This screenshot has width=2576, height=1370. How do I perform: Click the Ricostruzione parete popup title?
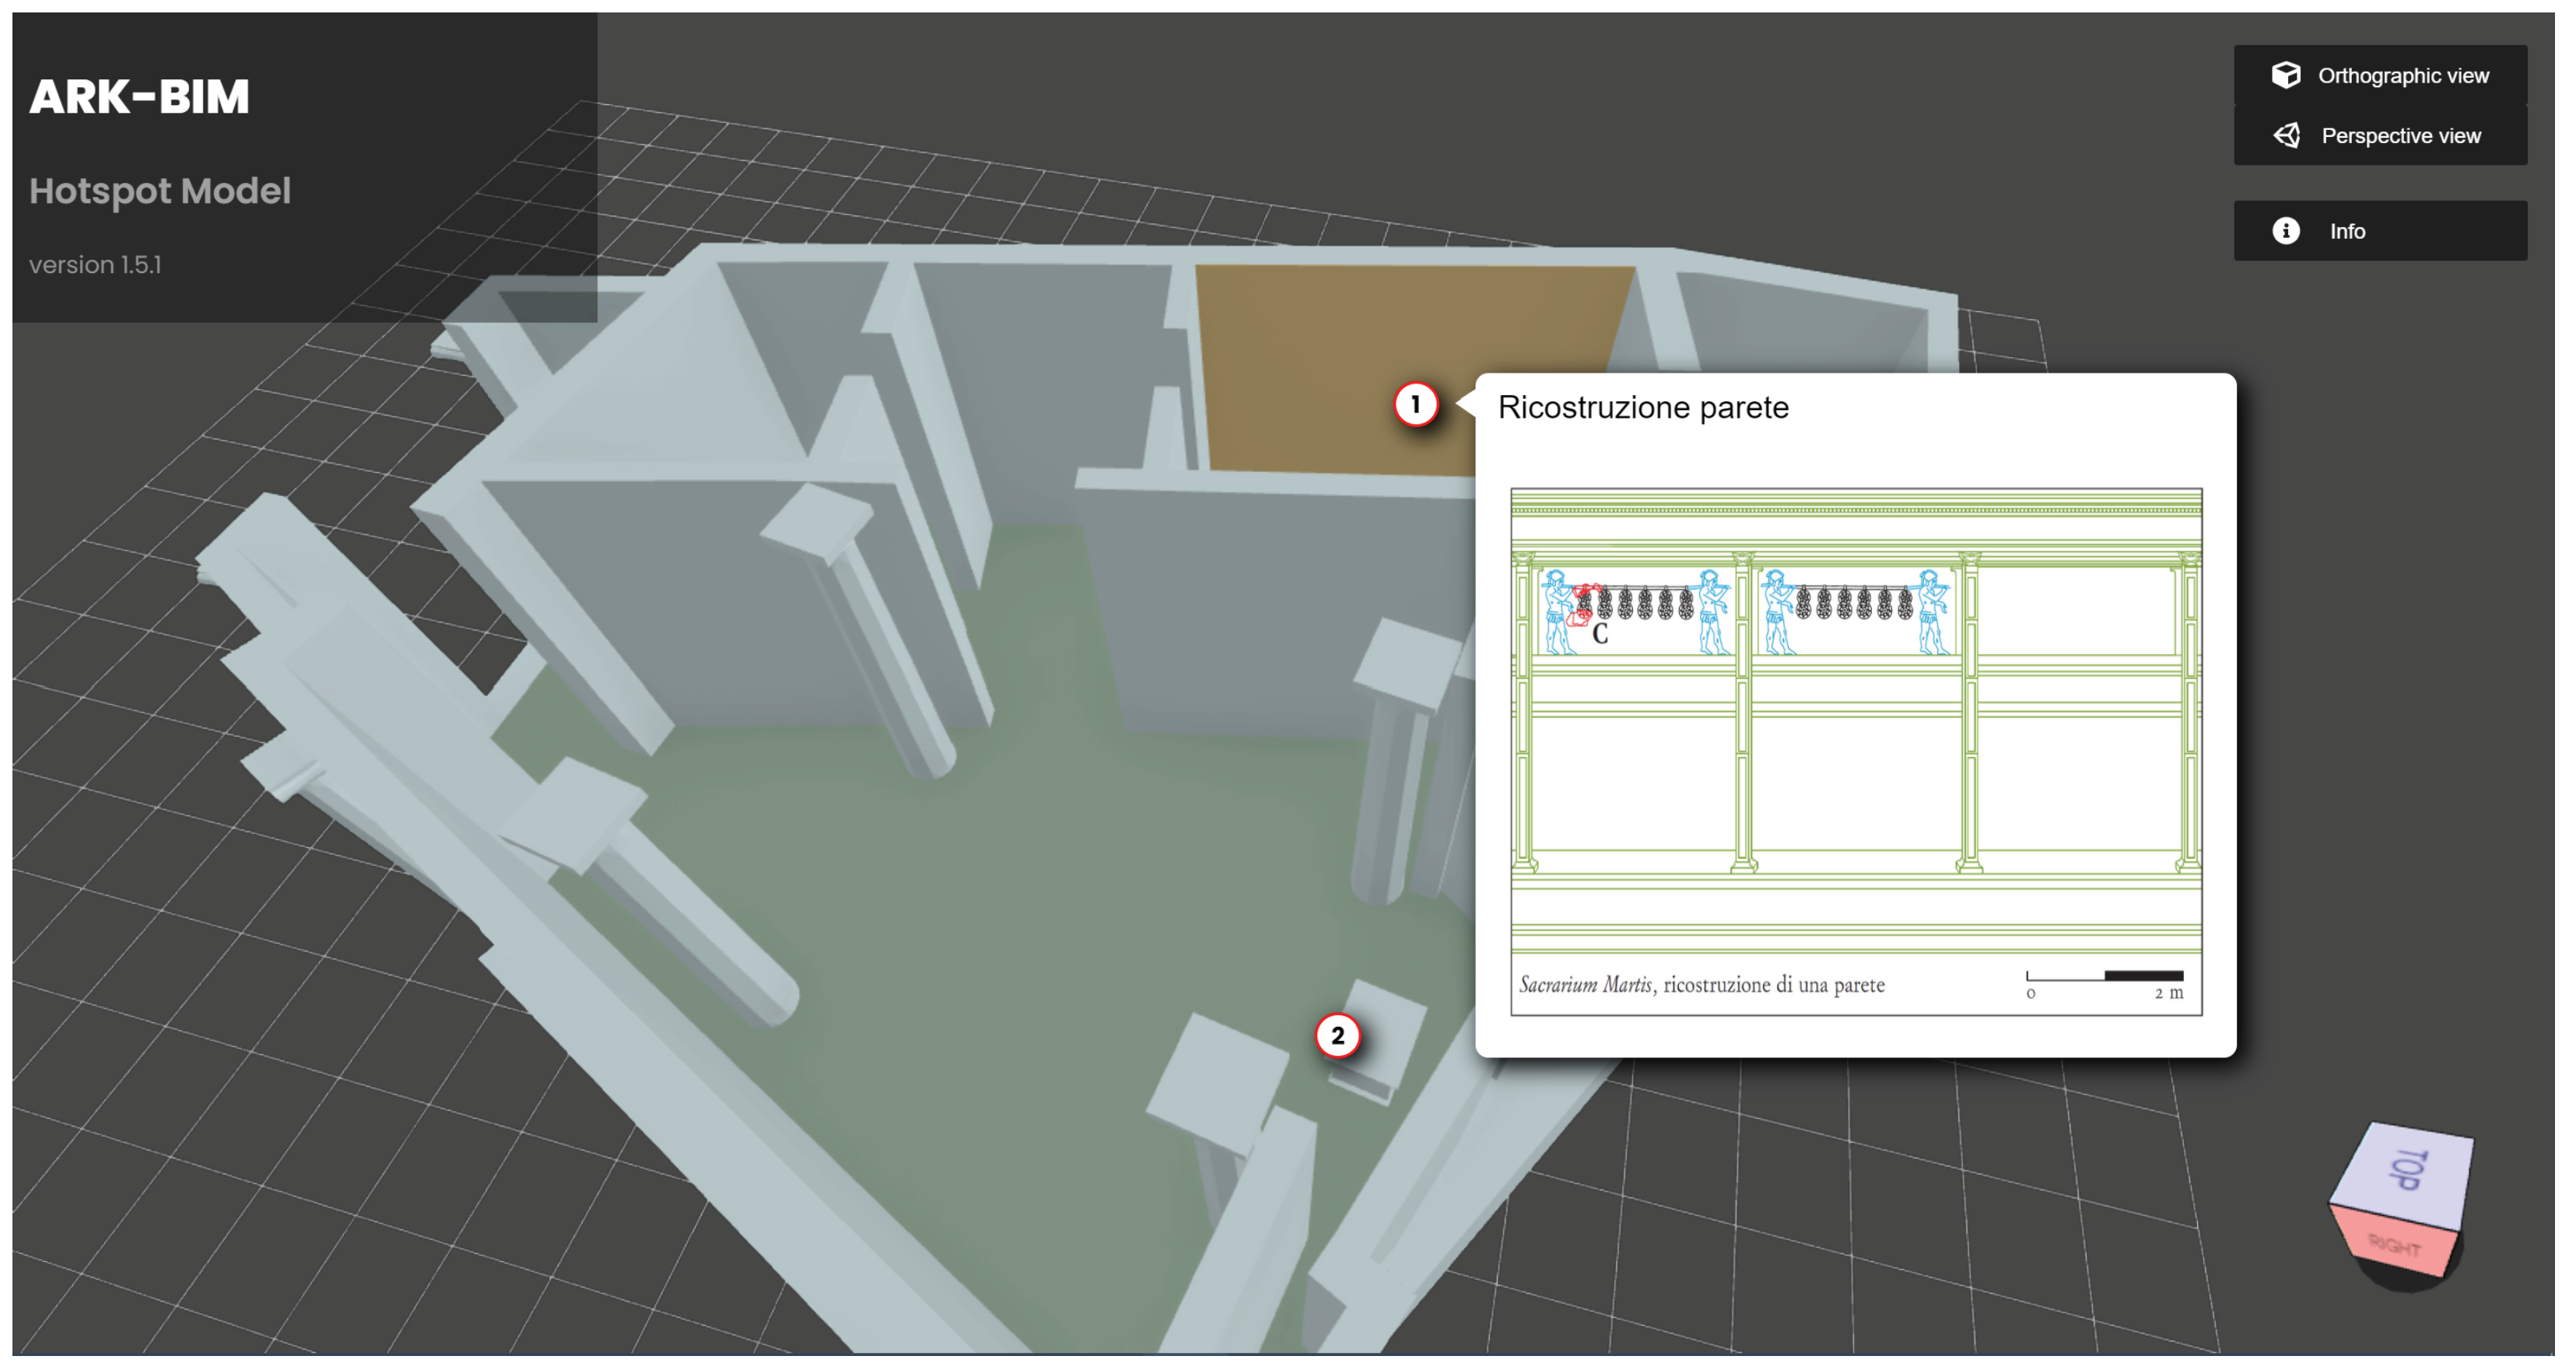[1642, 408]
